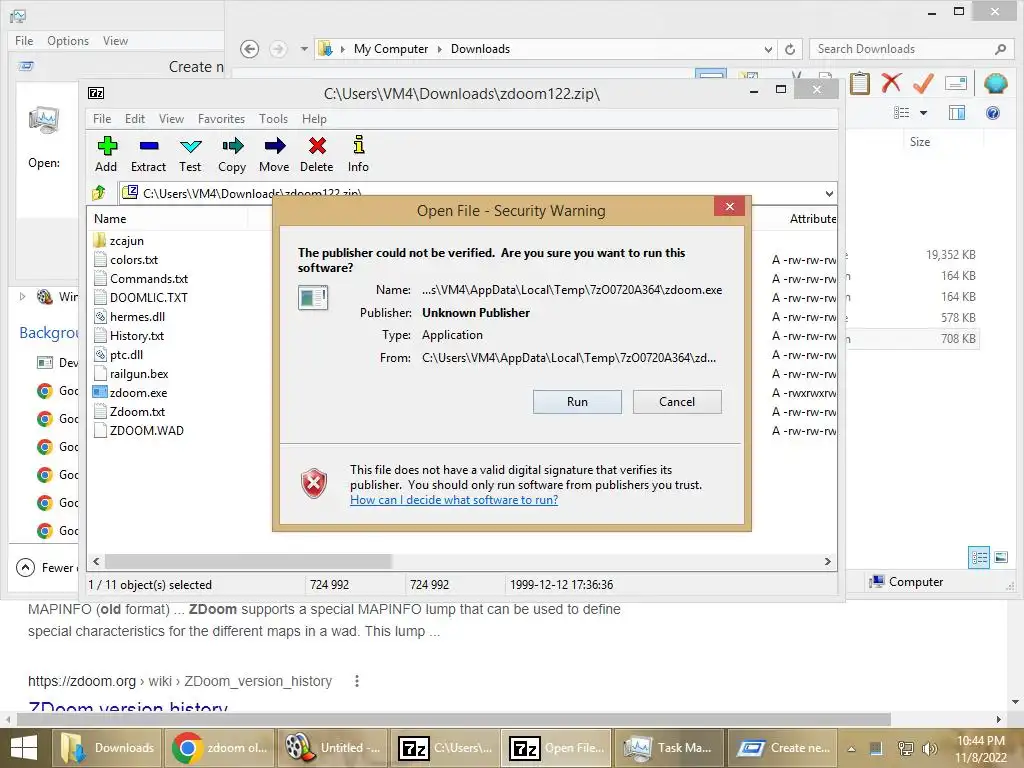Click the teal shell icon in the Downloads toolbar
The width and height of the screenshot is (1024, 768).
tap(995, 84)
